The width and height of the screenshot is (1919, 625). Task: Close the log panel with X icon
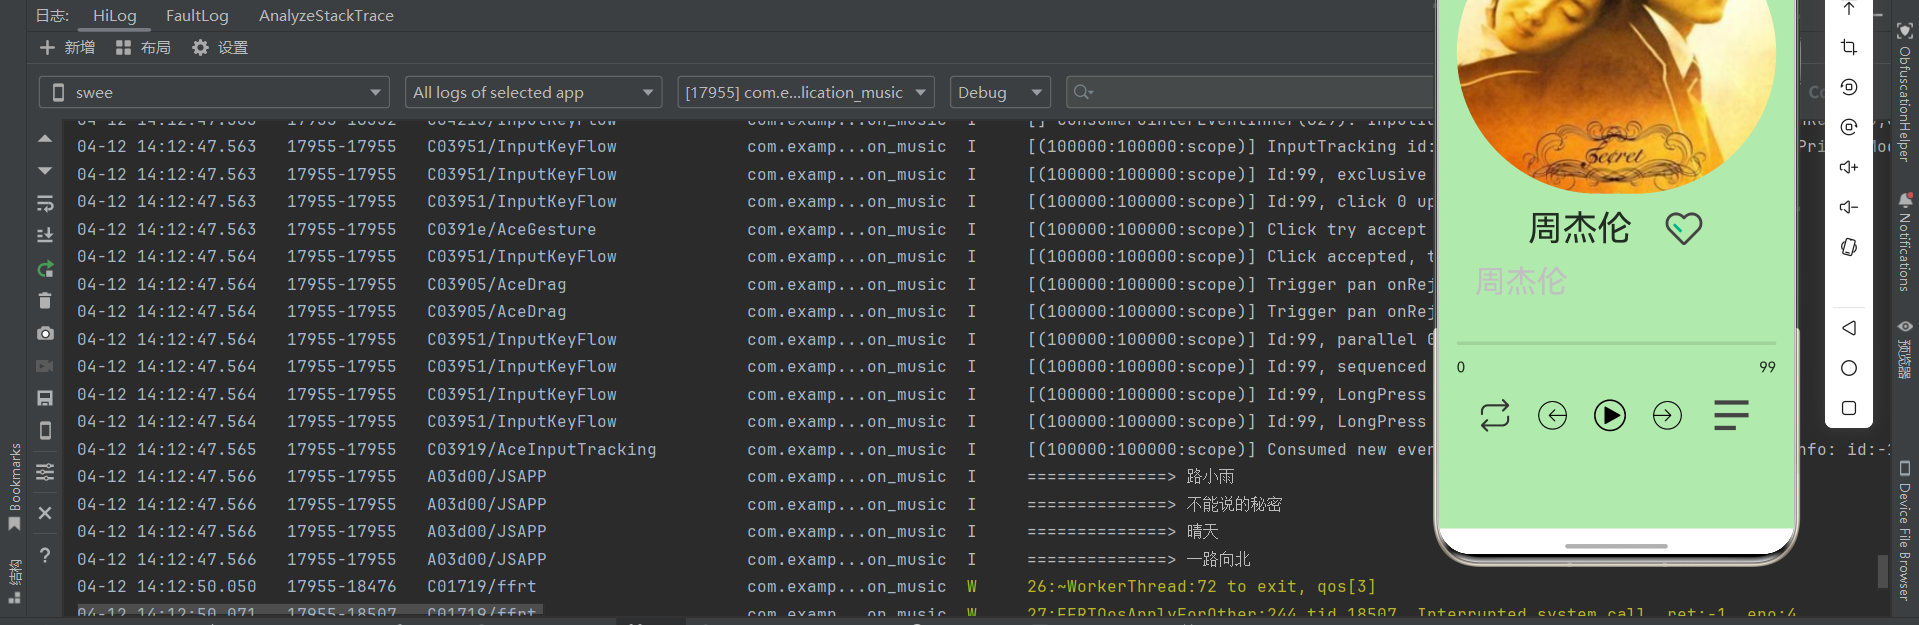pos(45,513)
